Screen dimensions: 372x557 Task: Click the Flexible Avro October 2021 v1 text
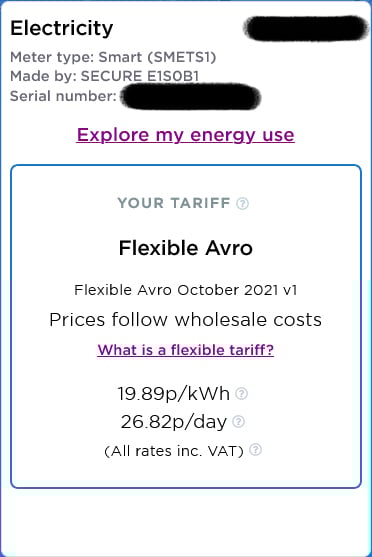coord(185,290)
